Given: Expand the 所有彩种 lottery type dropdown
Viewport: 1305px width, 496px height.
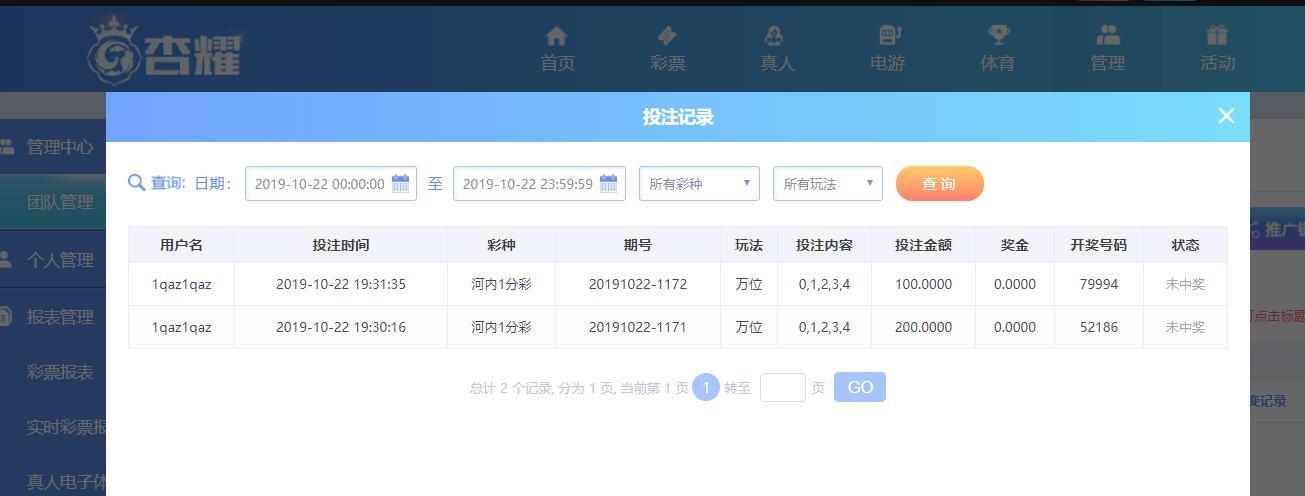Looking at the screenshot, I should pos(699,184).
